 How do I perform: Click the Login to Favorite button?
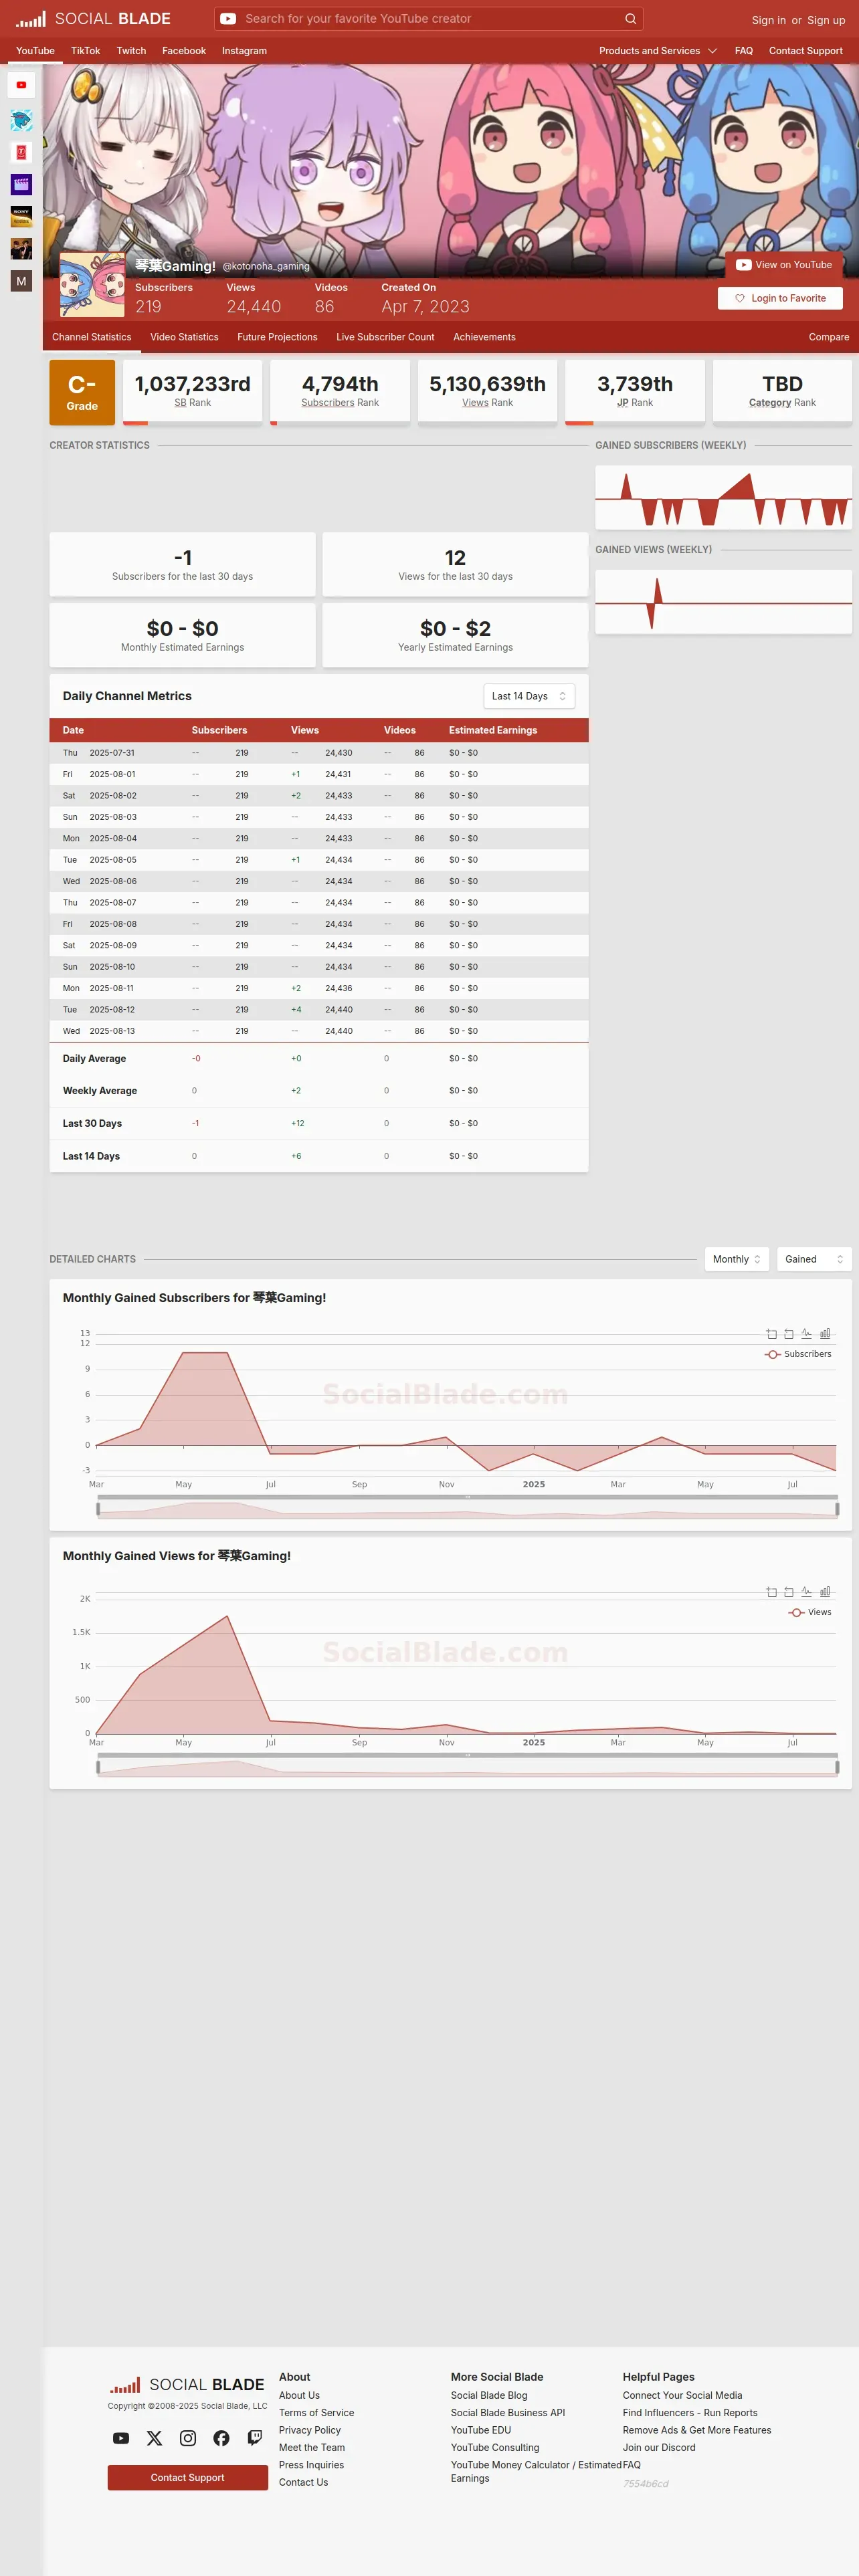point(780,298)
